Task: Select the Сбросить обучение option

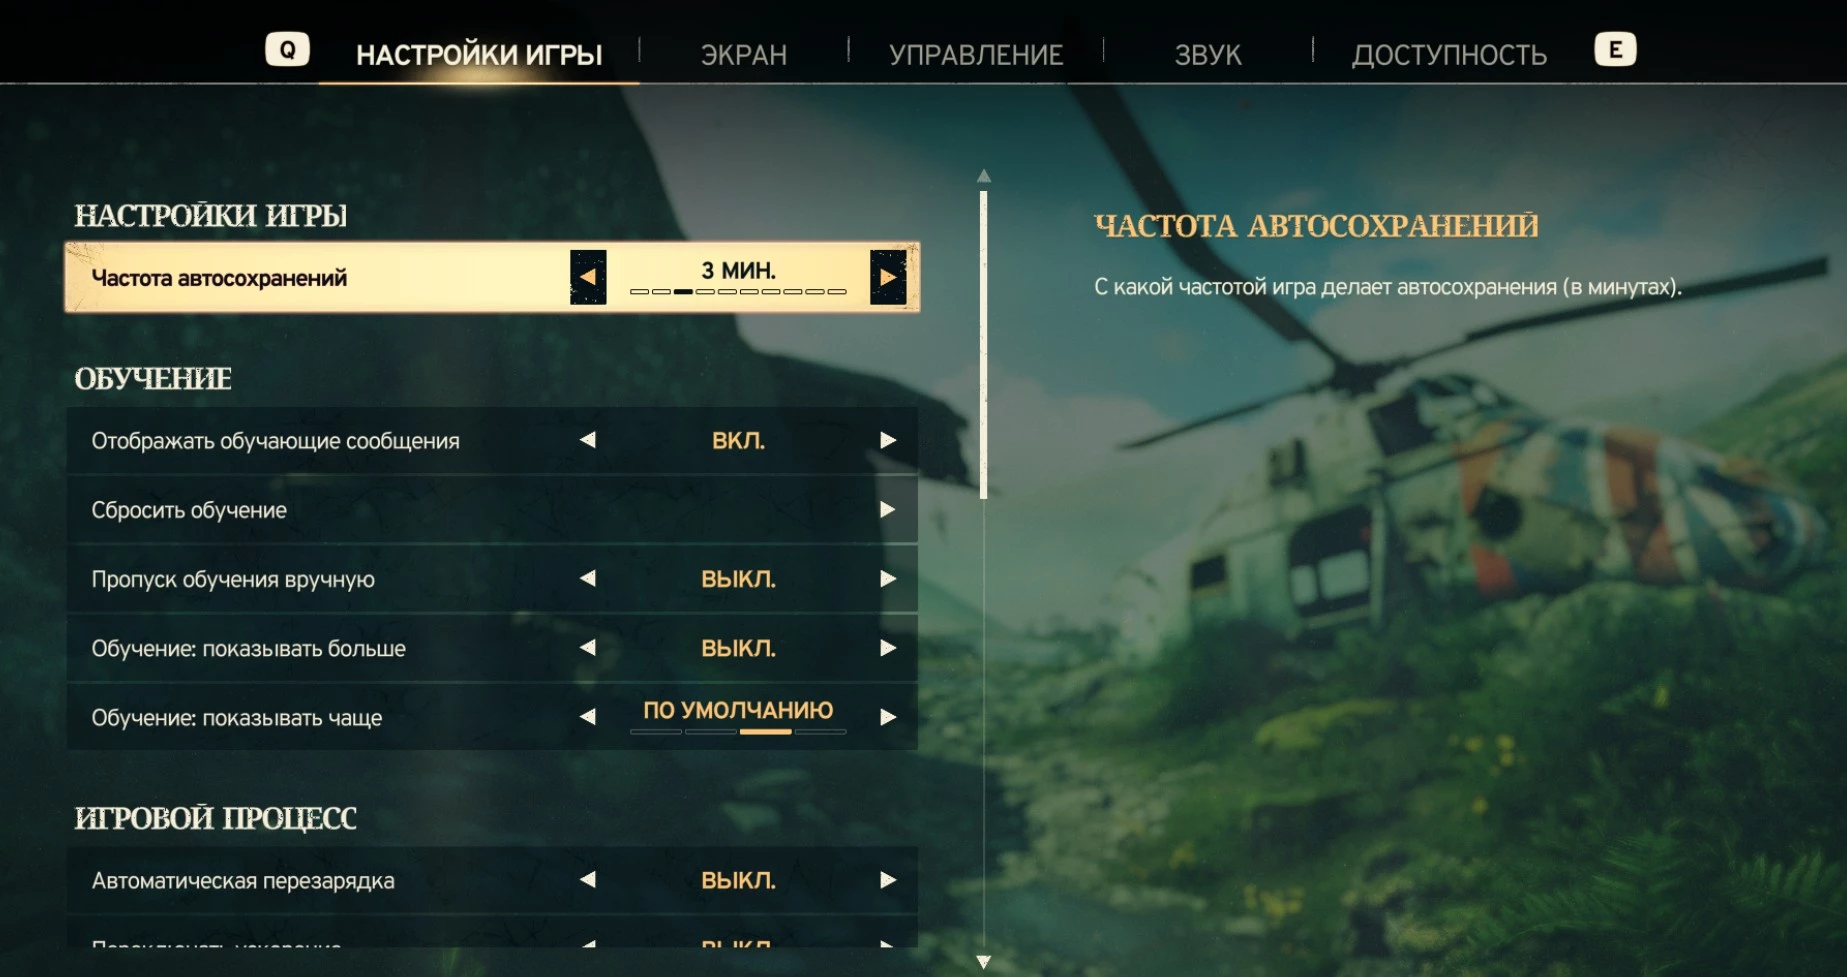Action: tap(492, 510)
